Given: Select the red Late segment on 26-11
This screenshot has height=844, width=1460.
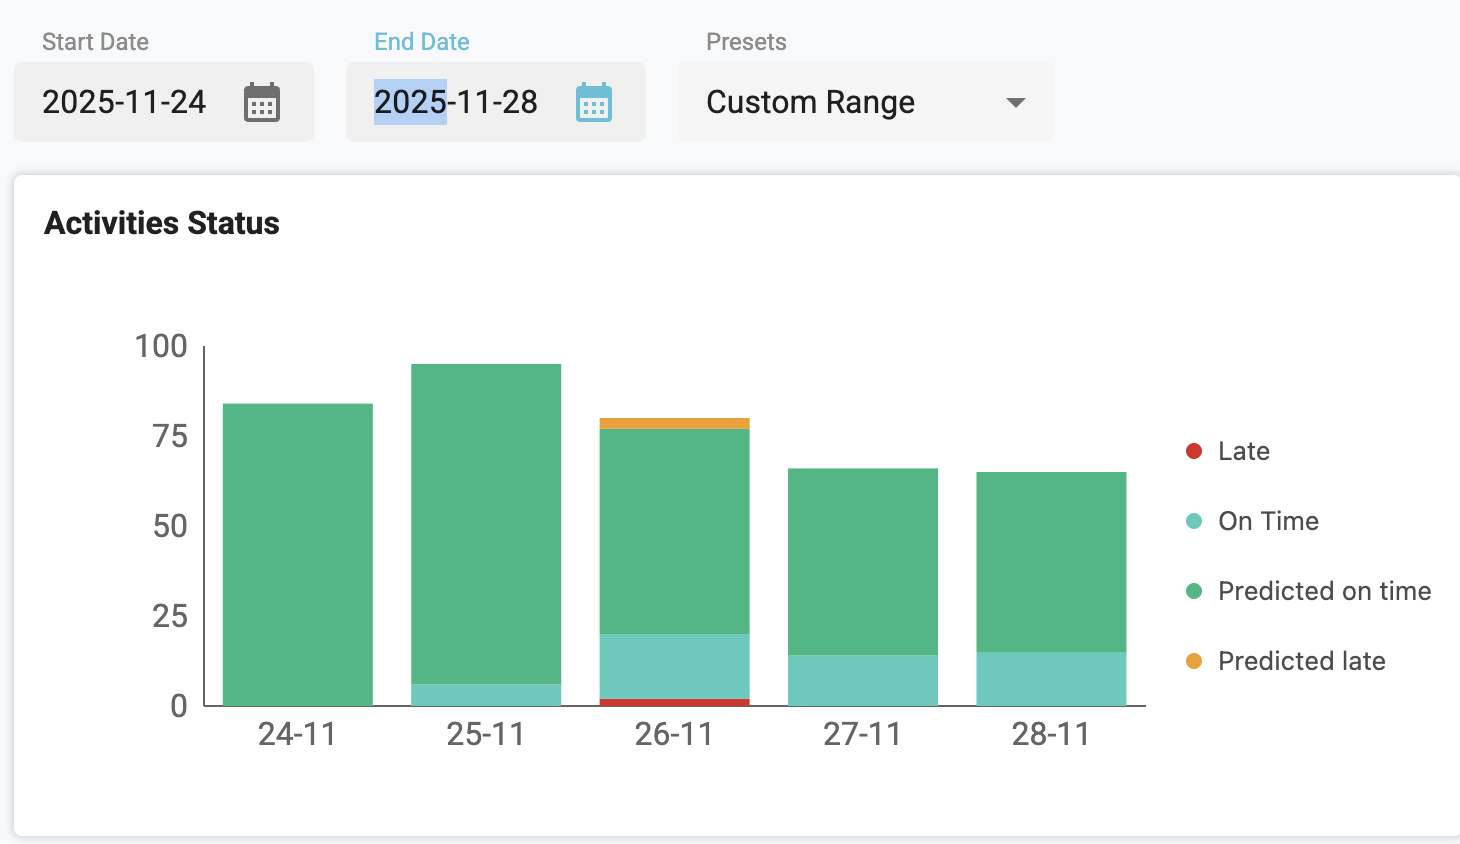Looking at the screenshot, I should [674, 702].
